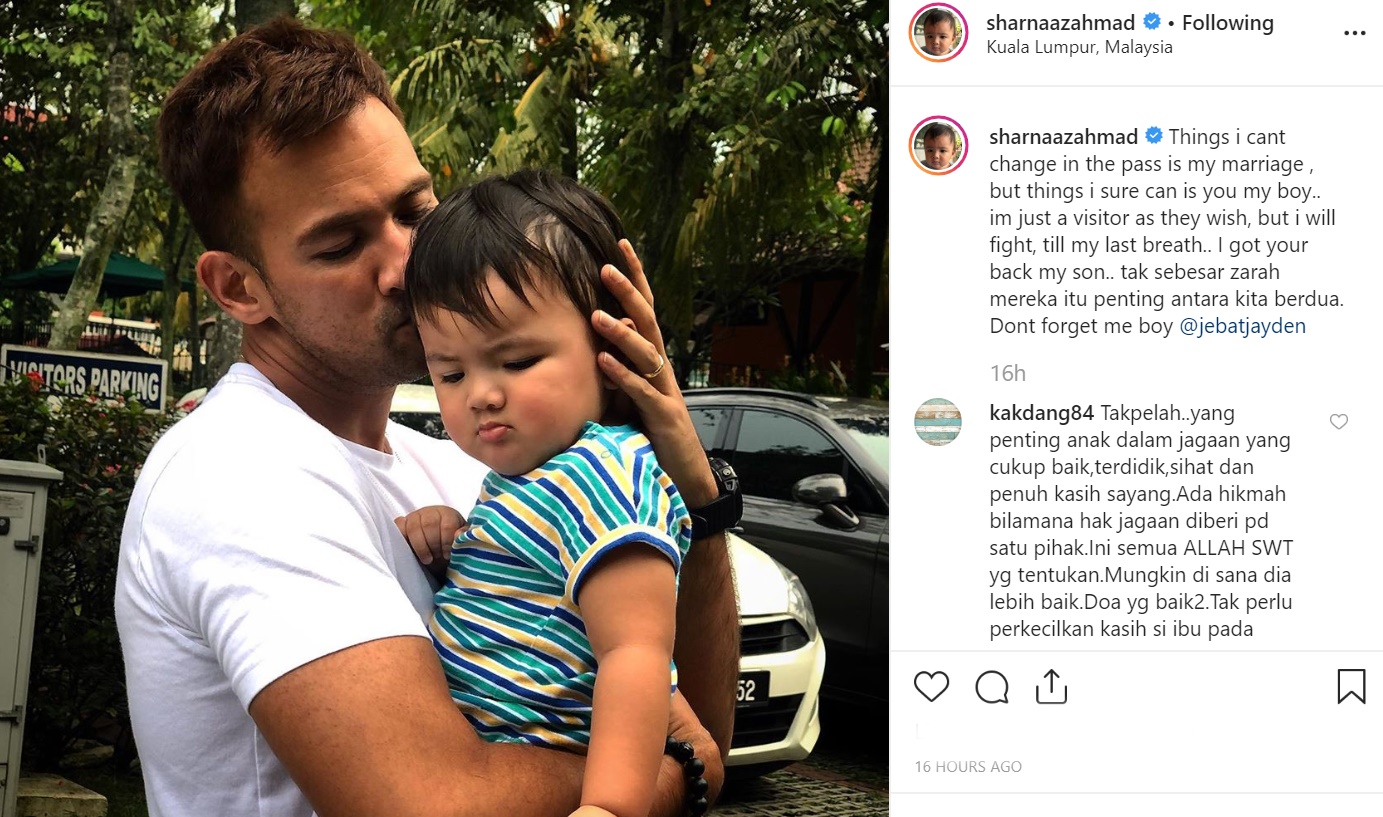Open the kakdang84 username link
1383x817 pixels.
[1041, 413]
